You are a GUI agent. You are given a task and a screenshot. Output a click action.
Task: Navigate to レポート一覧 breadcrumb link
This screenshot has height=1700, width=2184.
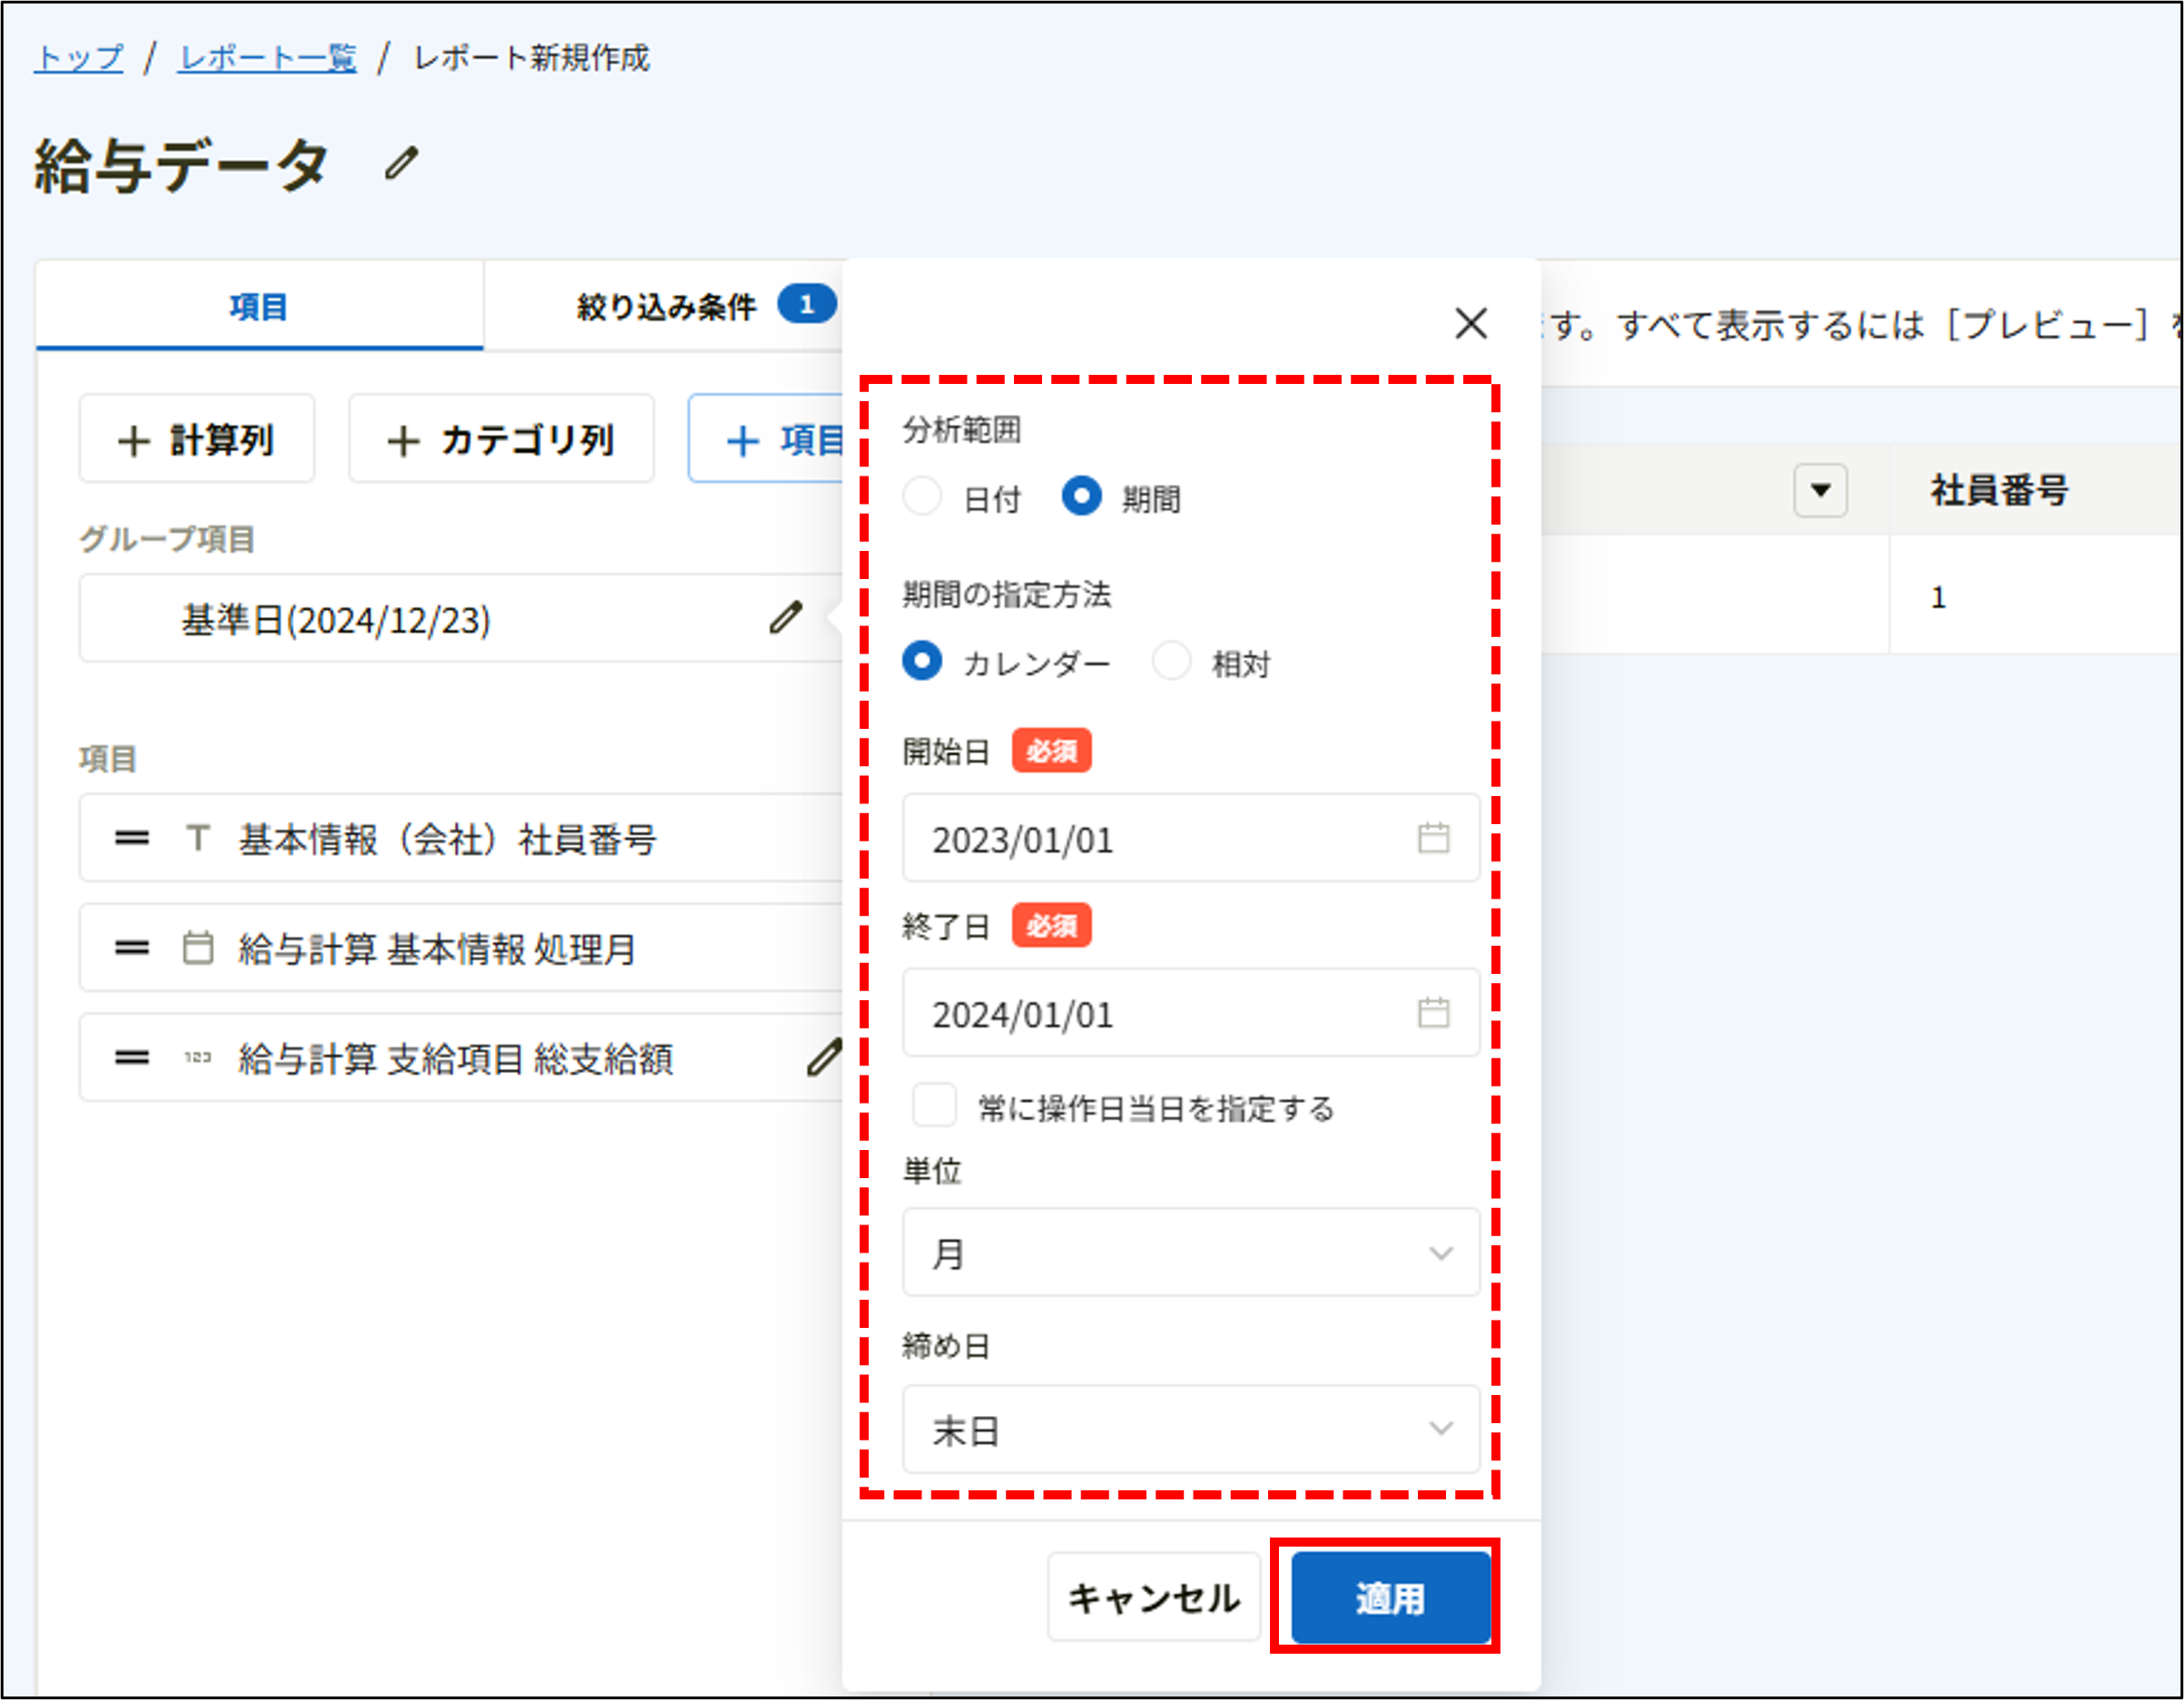265,58
